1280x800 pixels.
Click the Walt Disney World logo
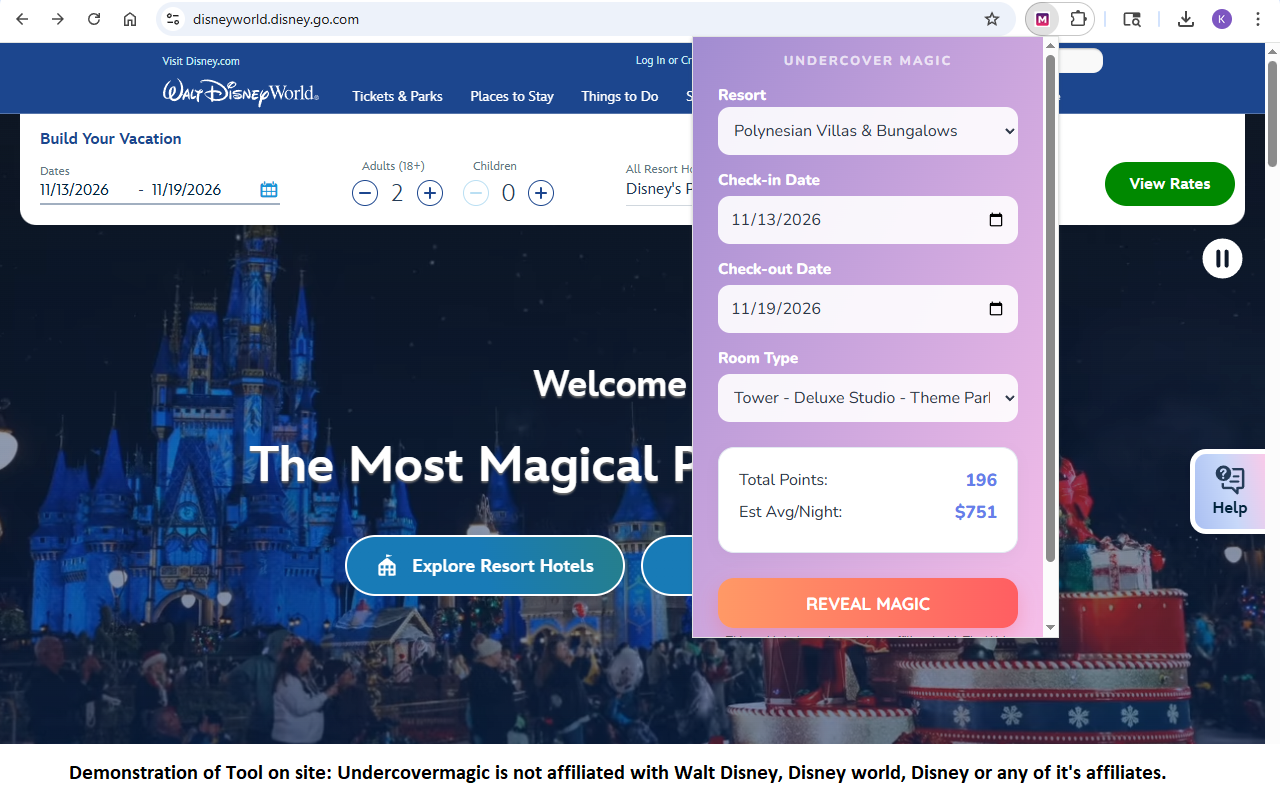[x=240, y=92]
